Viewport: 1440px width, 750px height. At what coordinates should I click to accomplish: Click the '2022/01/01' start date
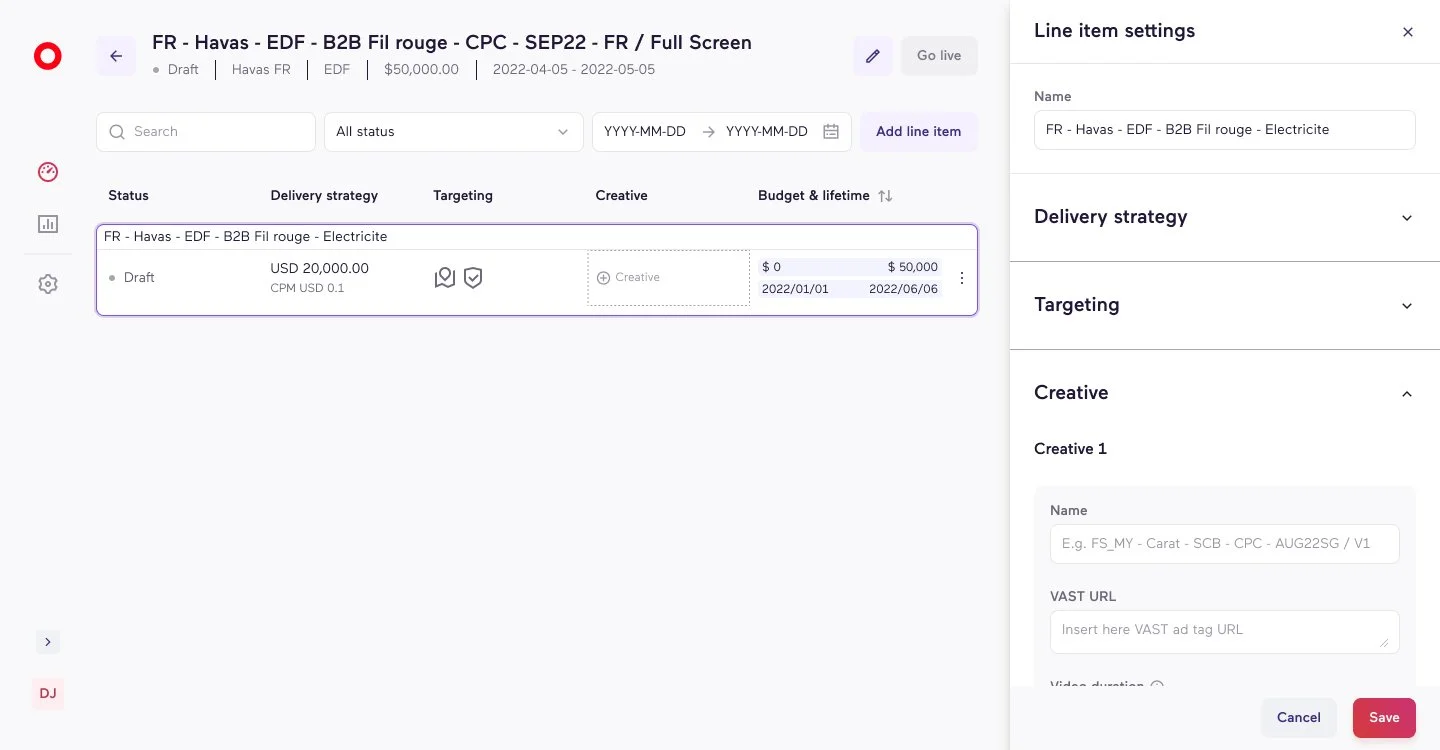click(795, 289)
